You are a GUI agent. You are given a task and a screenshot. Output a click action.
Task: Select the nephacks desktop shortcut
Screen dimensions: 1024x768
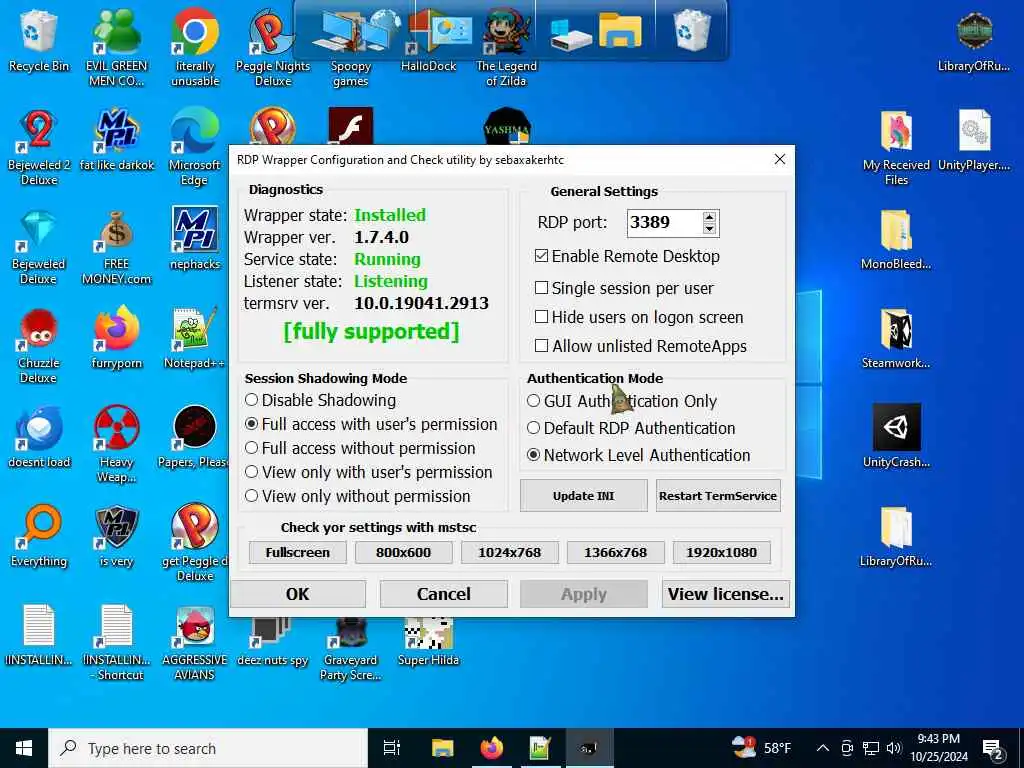pos(195,238)
